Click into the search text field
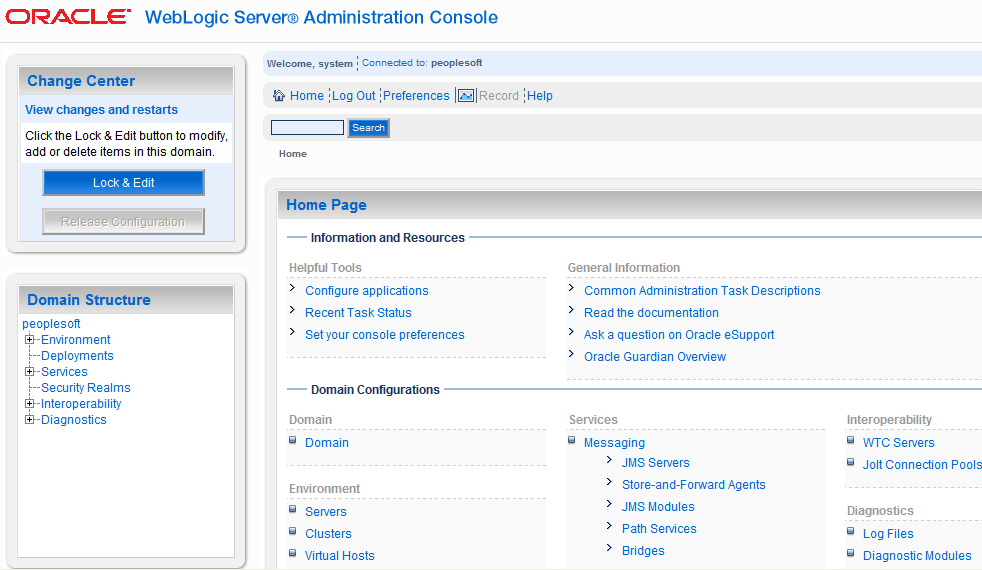 [308, 128]
